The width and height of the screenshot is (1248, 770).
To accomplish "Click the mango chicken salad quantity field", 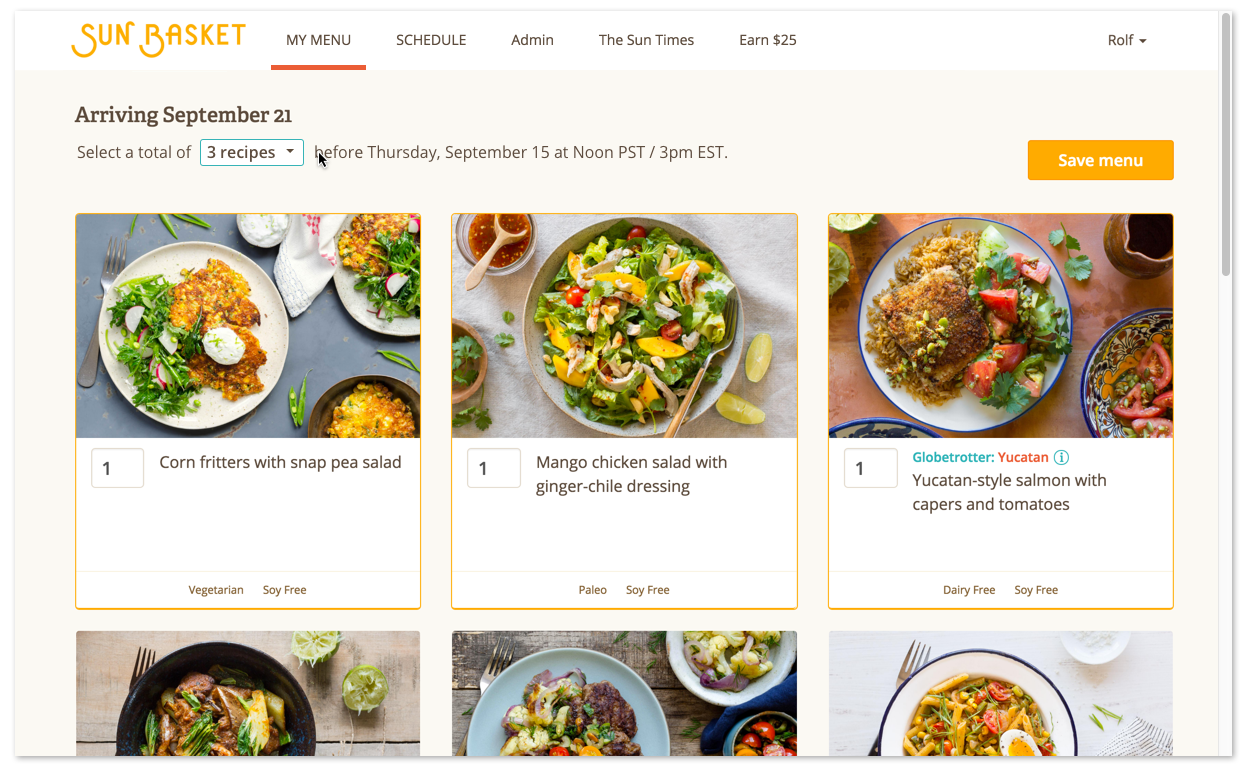I will tap(494, 468).
